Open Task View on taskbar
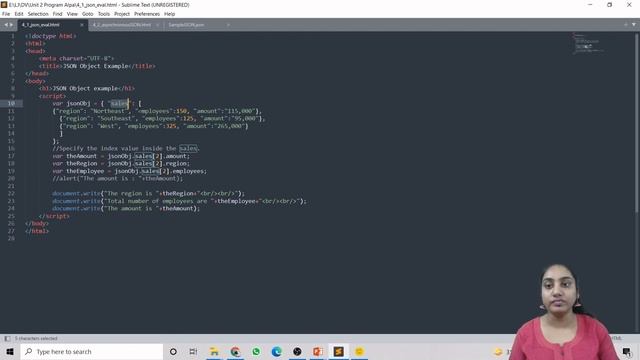 tap(193, 351)
